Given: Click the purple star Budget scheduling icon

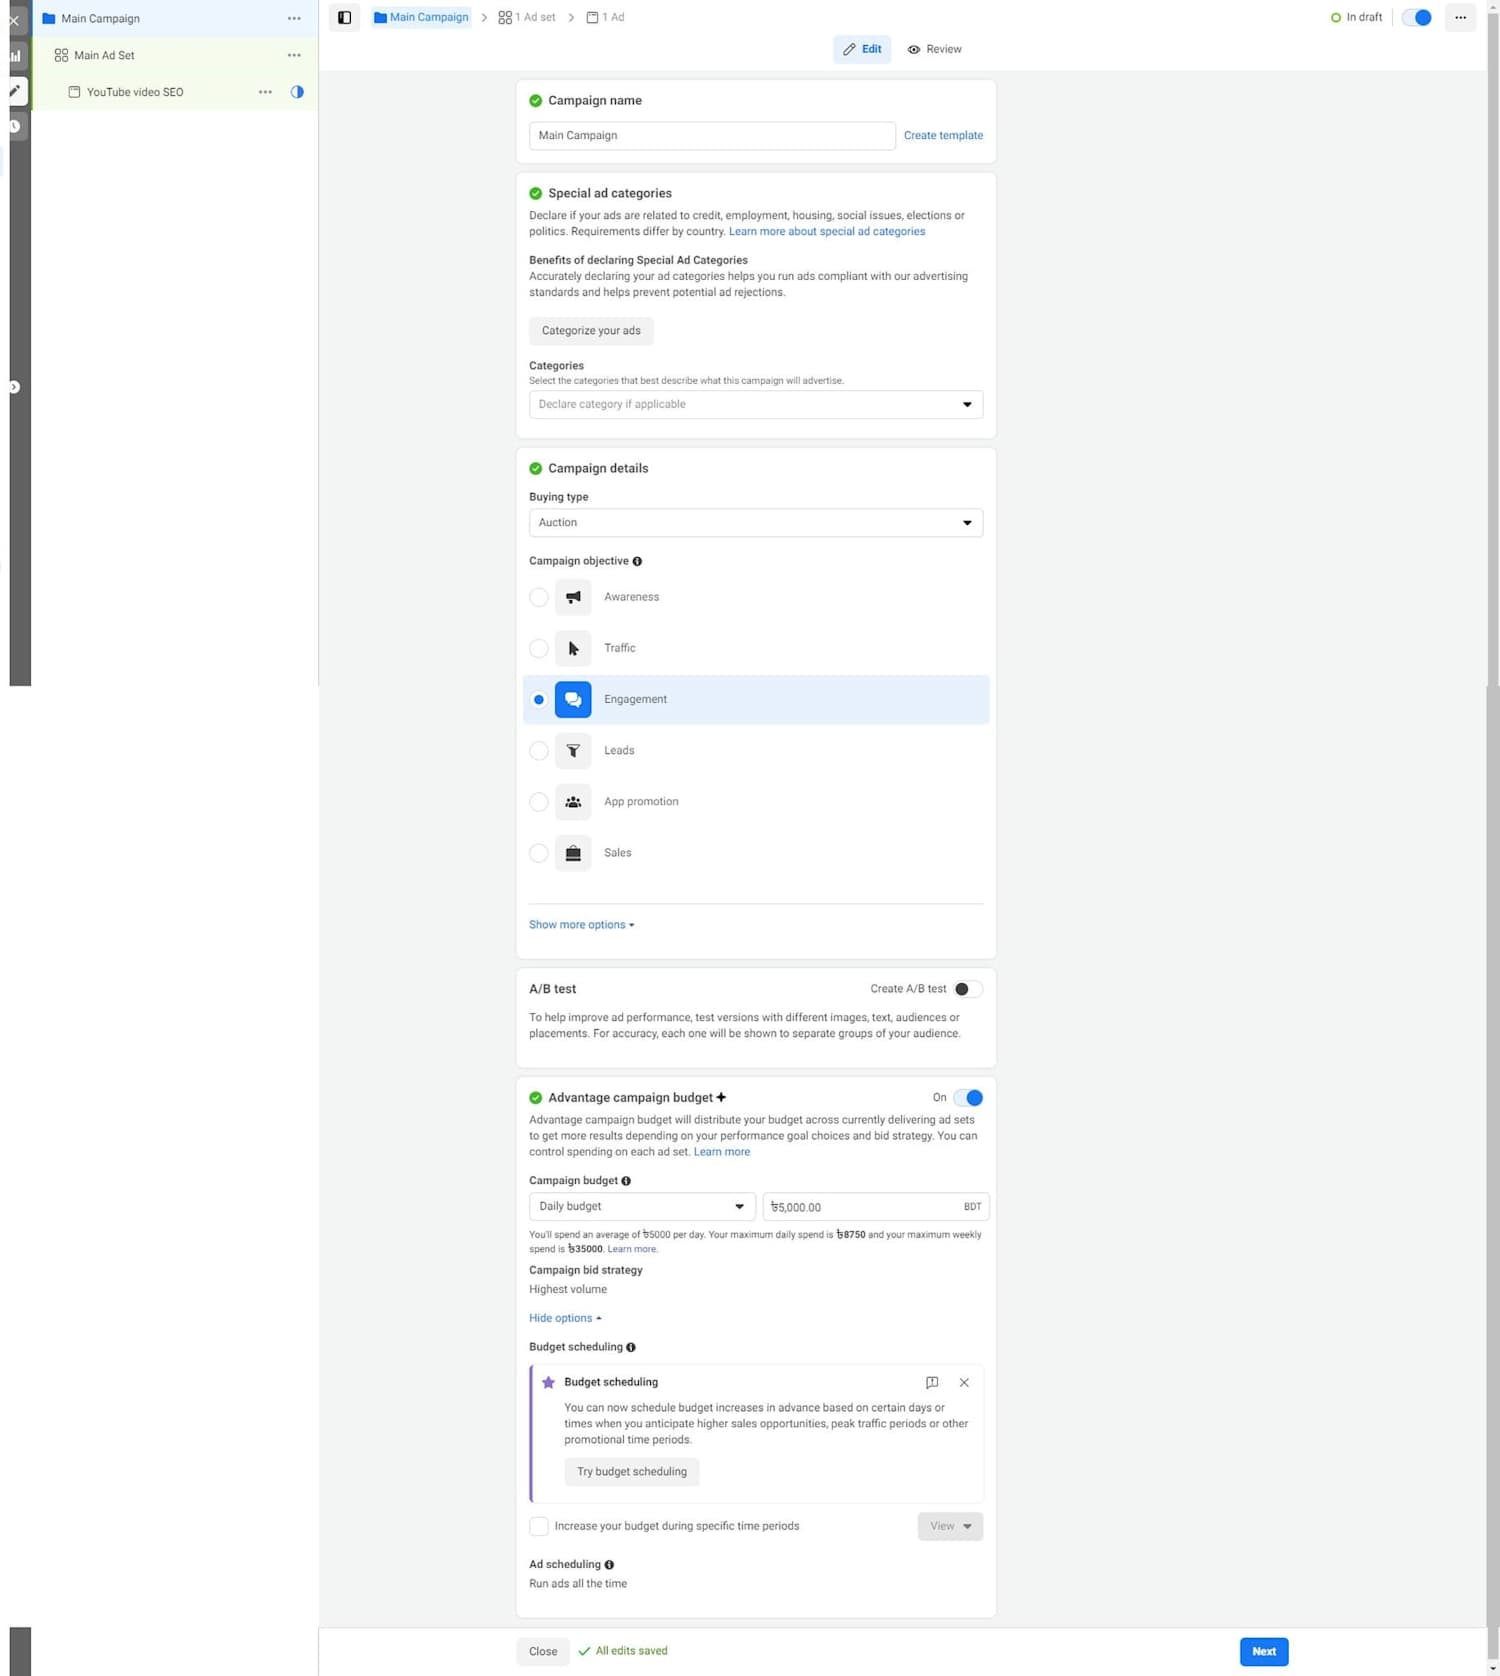Looking at the screenshot, I should pyautogui.click(x=548, y=1382).
